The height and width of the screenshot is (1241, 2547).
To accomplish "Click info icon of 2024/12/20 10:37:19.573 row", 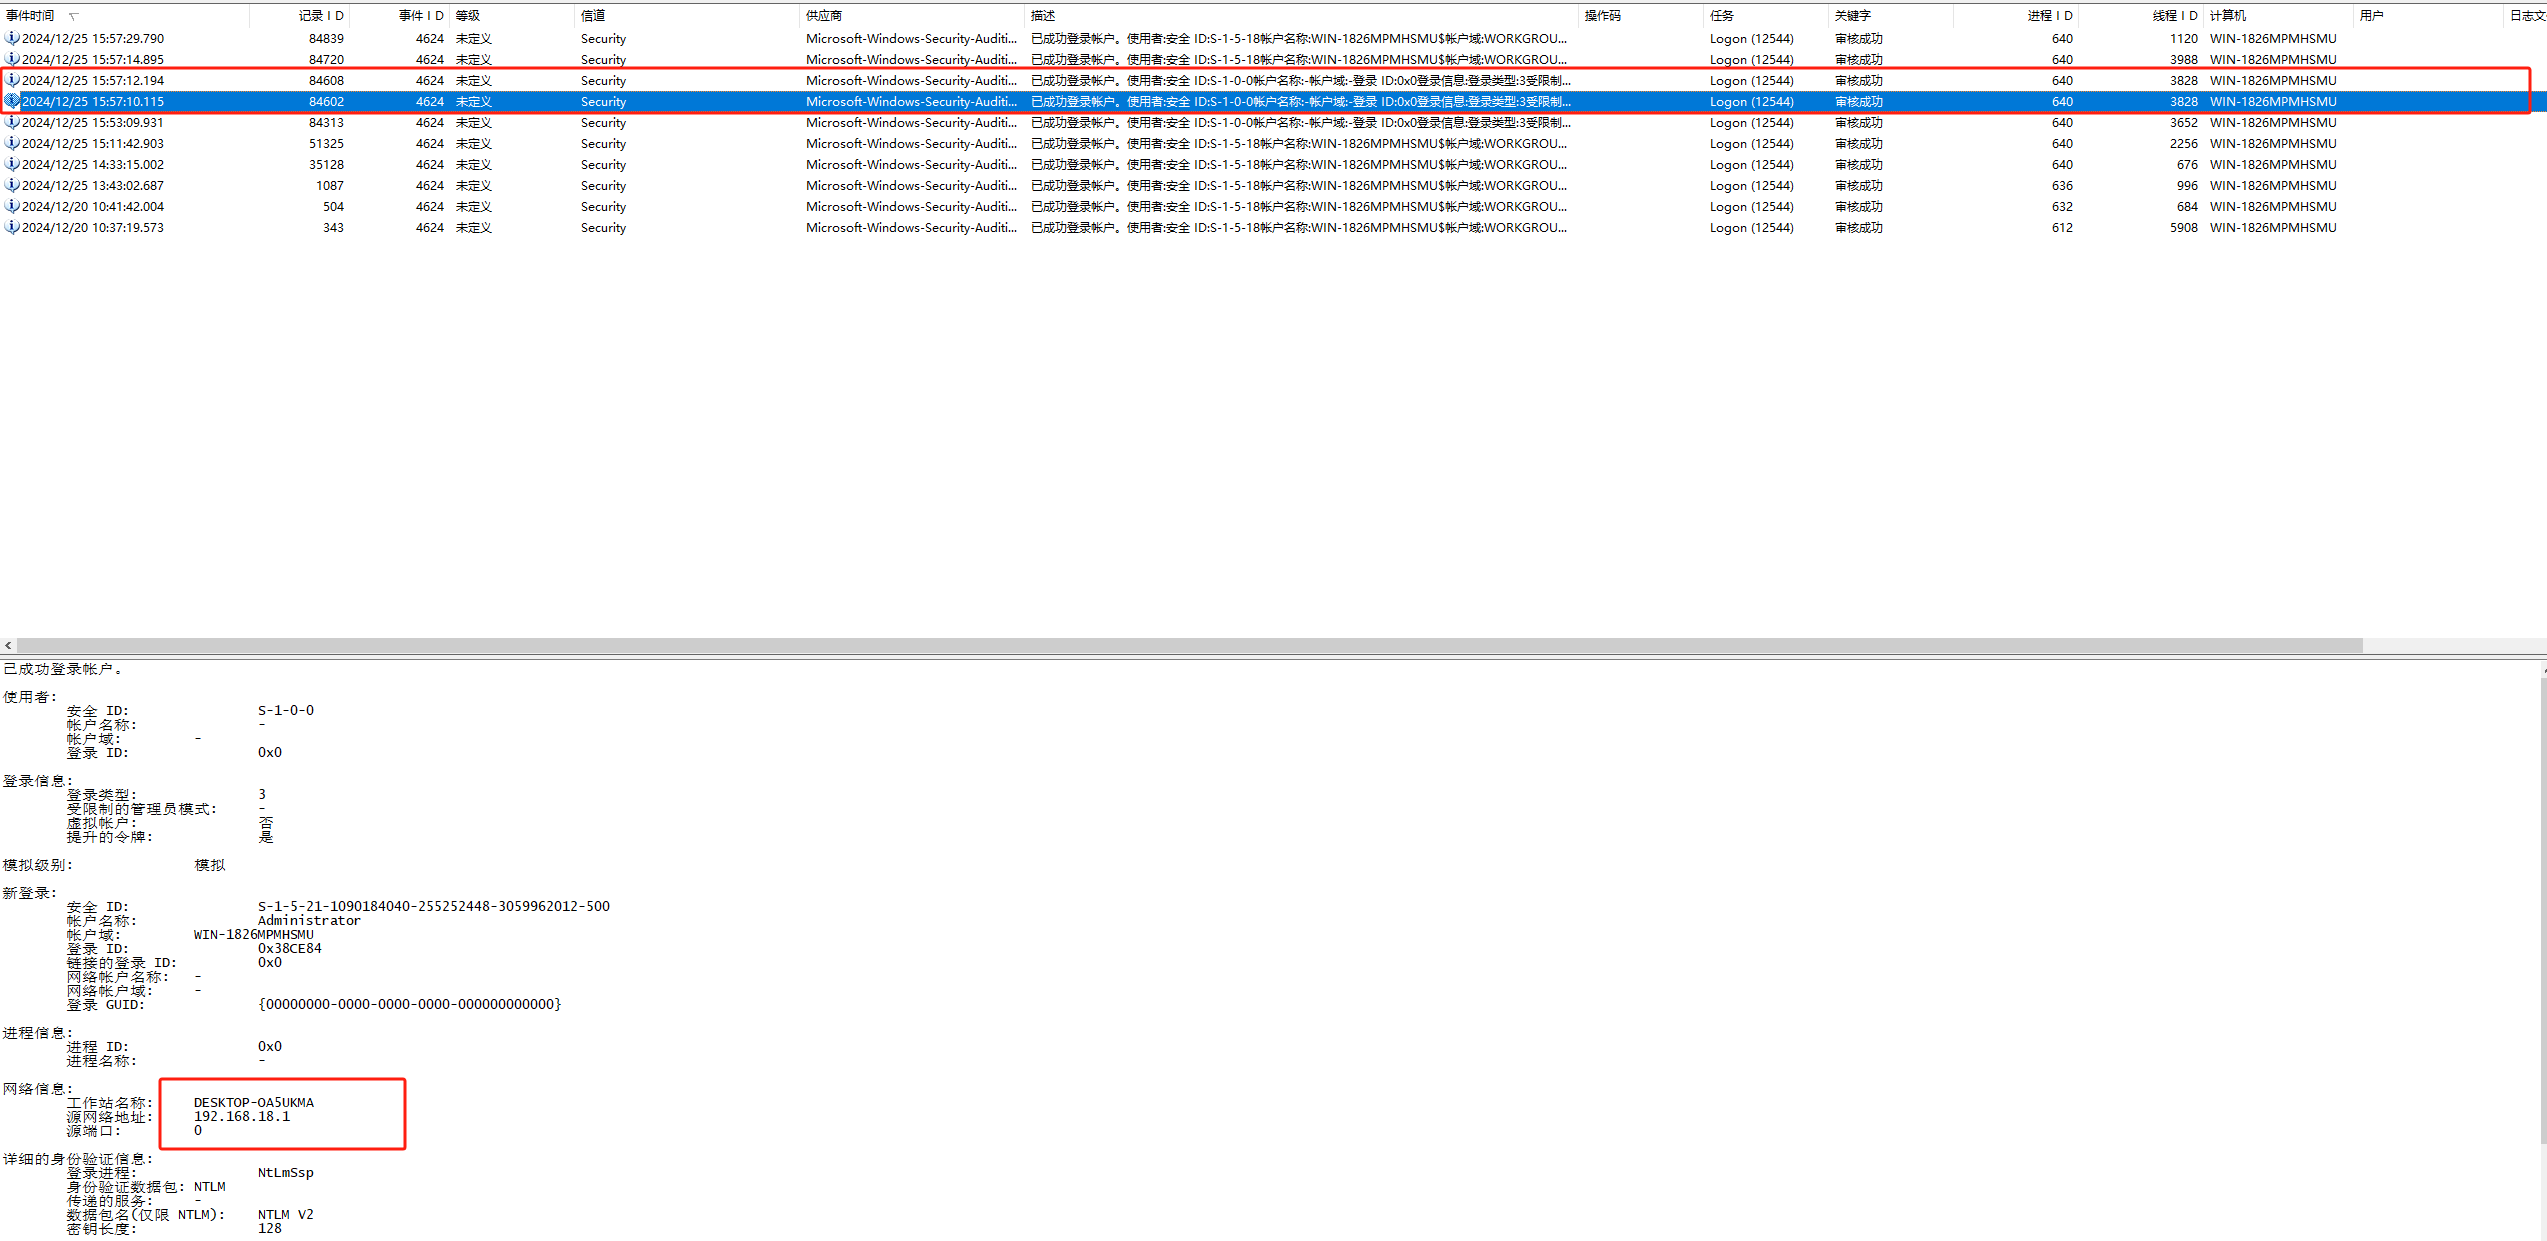I will (11, 227).
